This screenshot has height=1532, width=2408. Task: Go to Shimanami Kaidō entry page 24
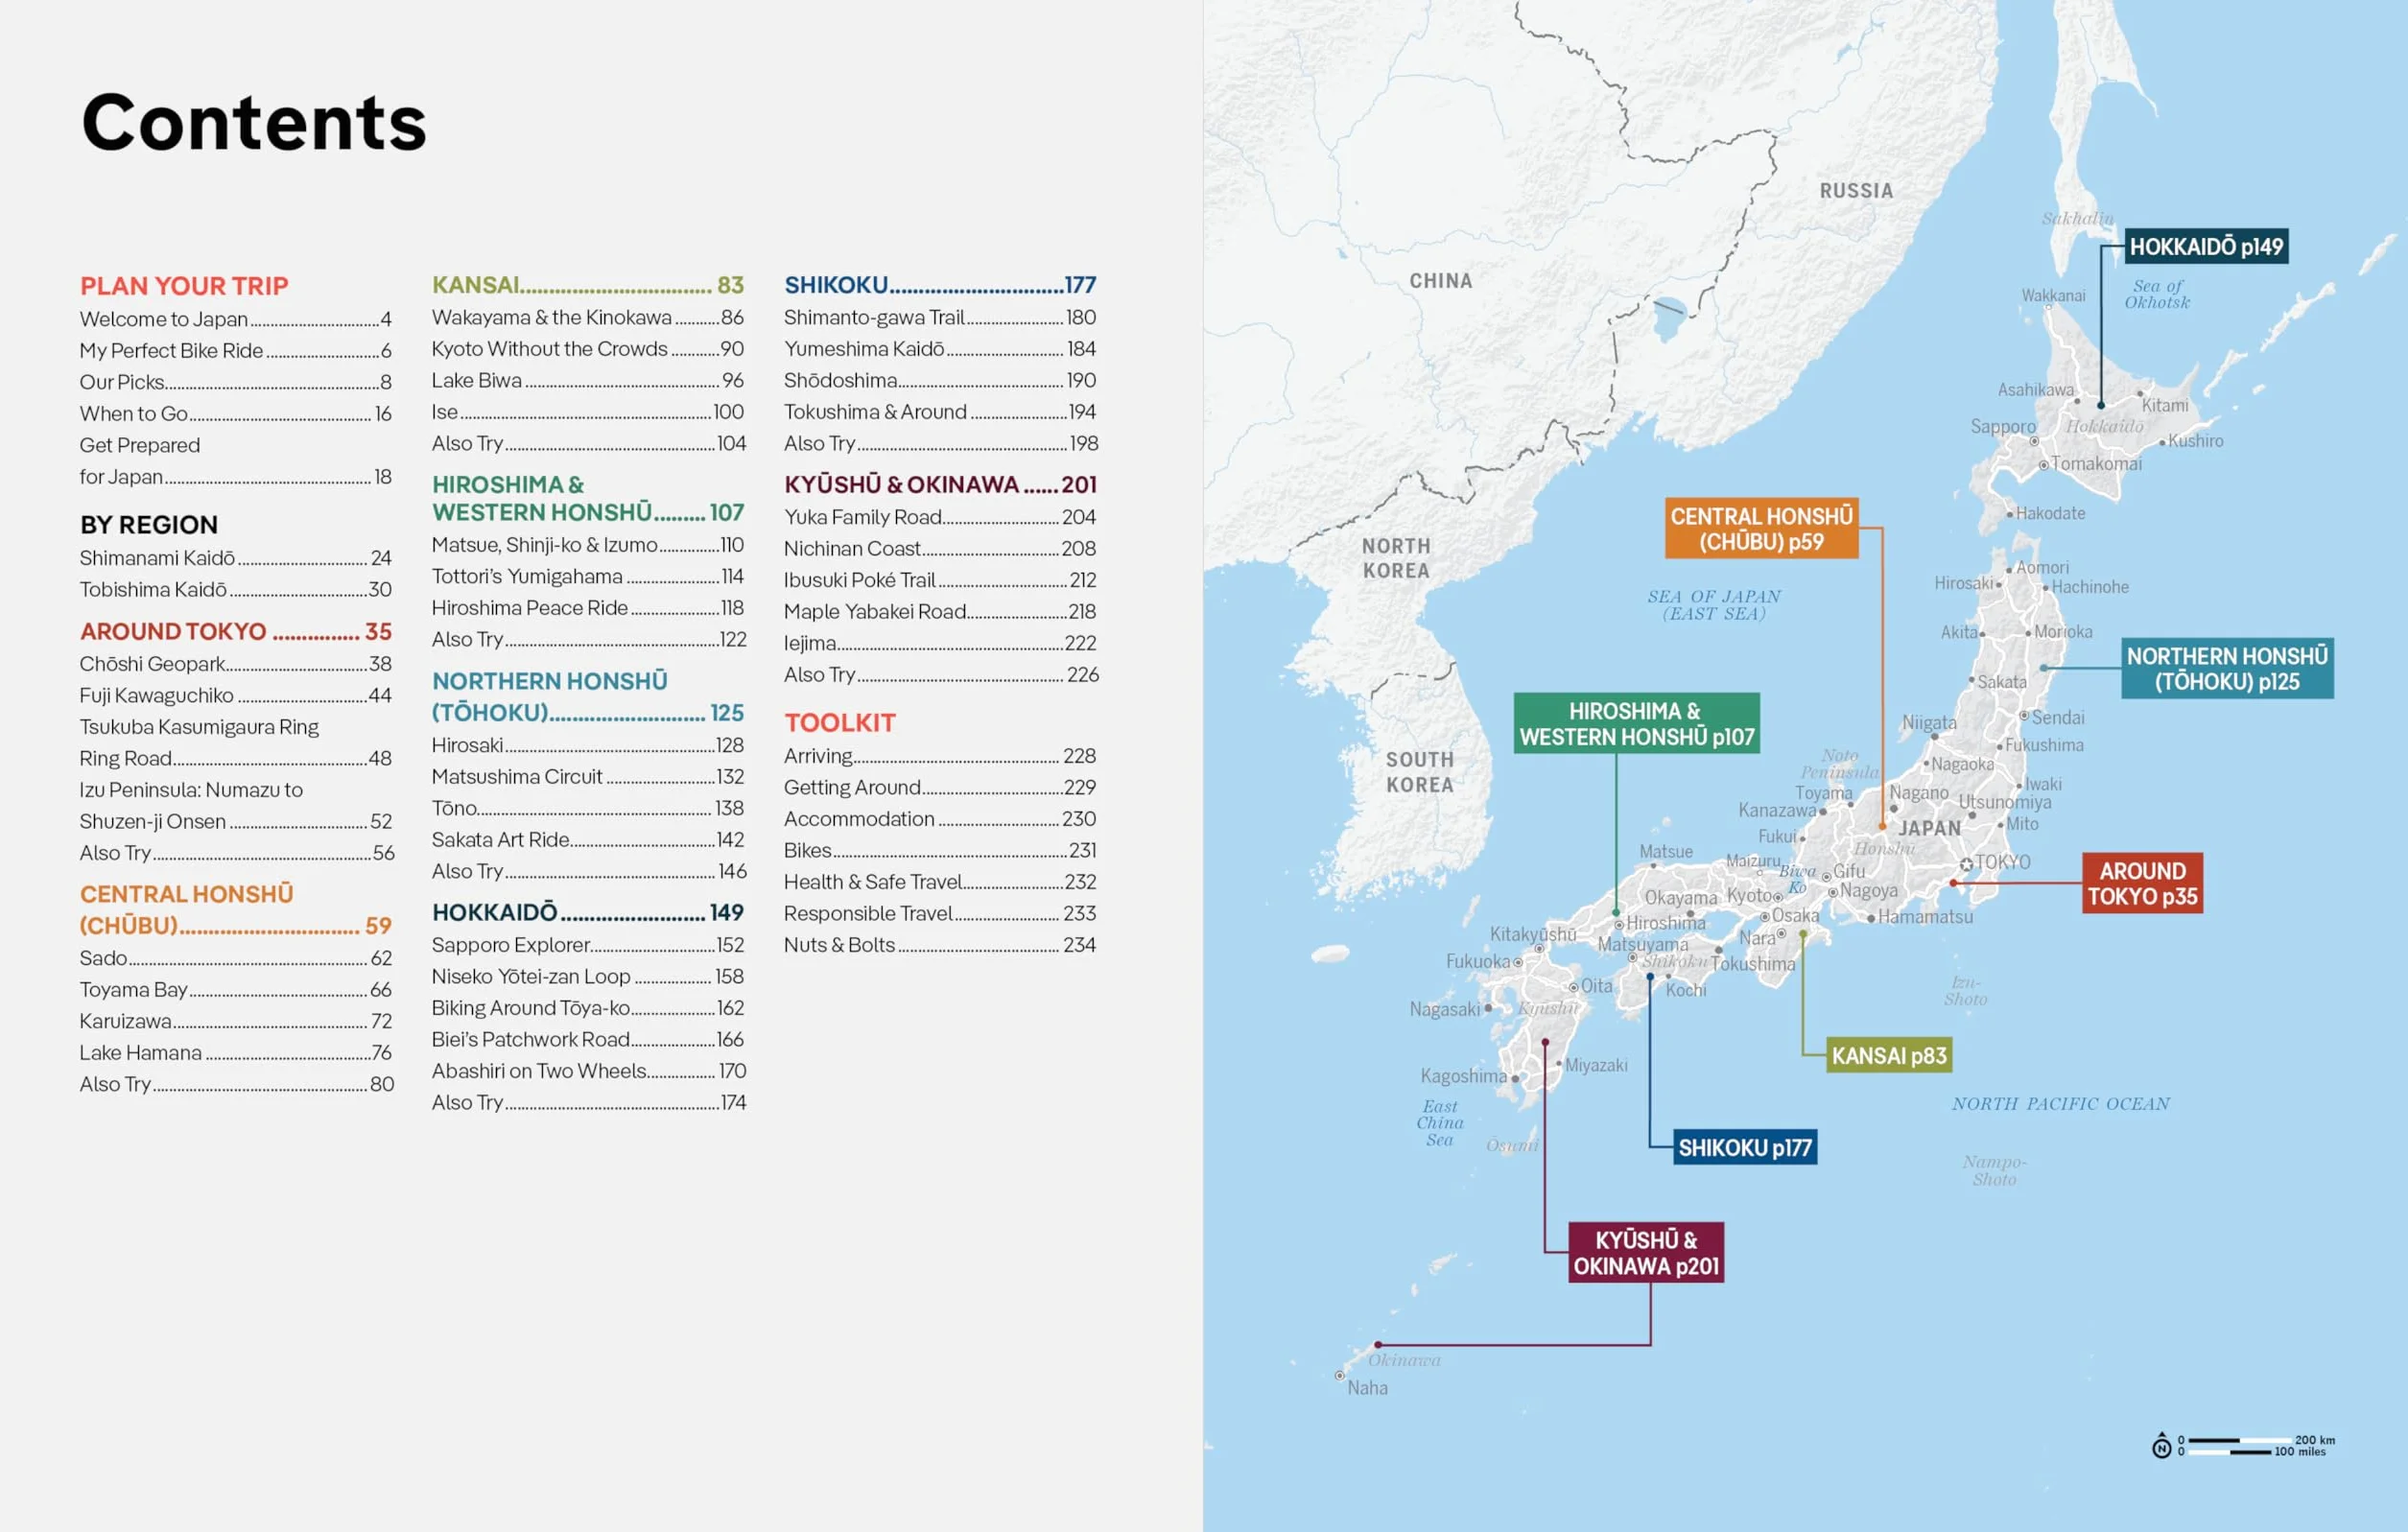point(235,558)
